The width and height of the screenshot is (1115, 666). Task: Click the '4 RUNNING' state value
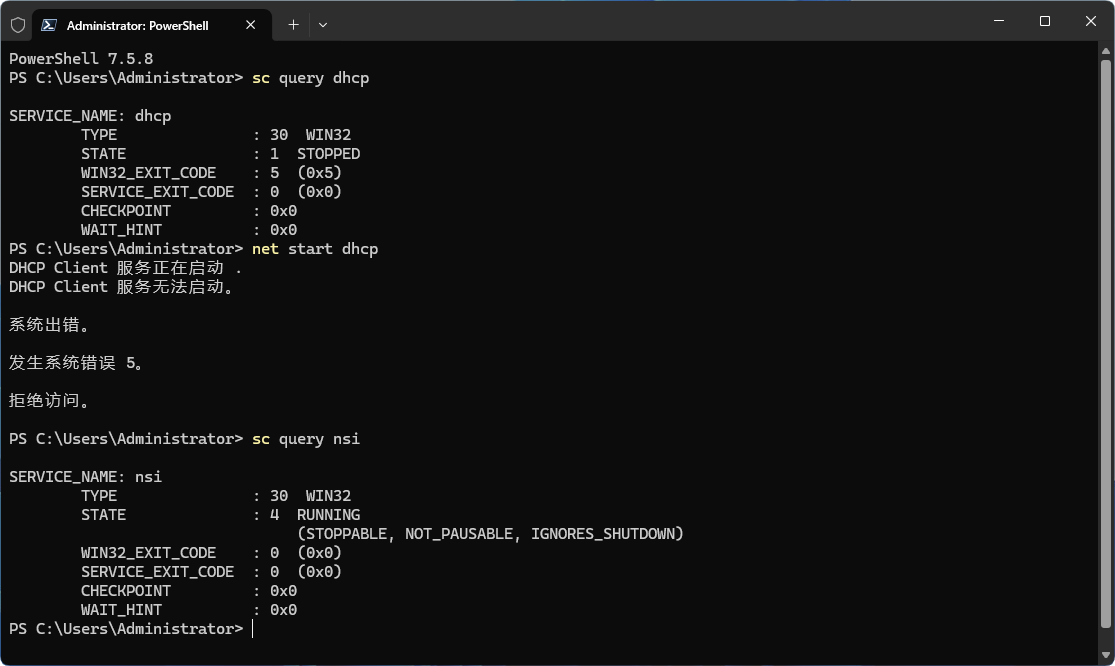[315, 515]
